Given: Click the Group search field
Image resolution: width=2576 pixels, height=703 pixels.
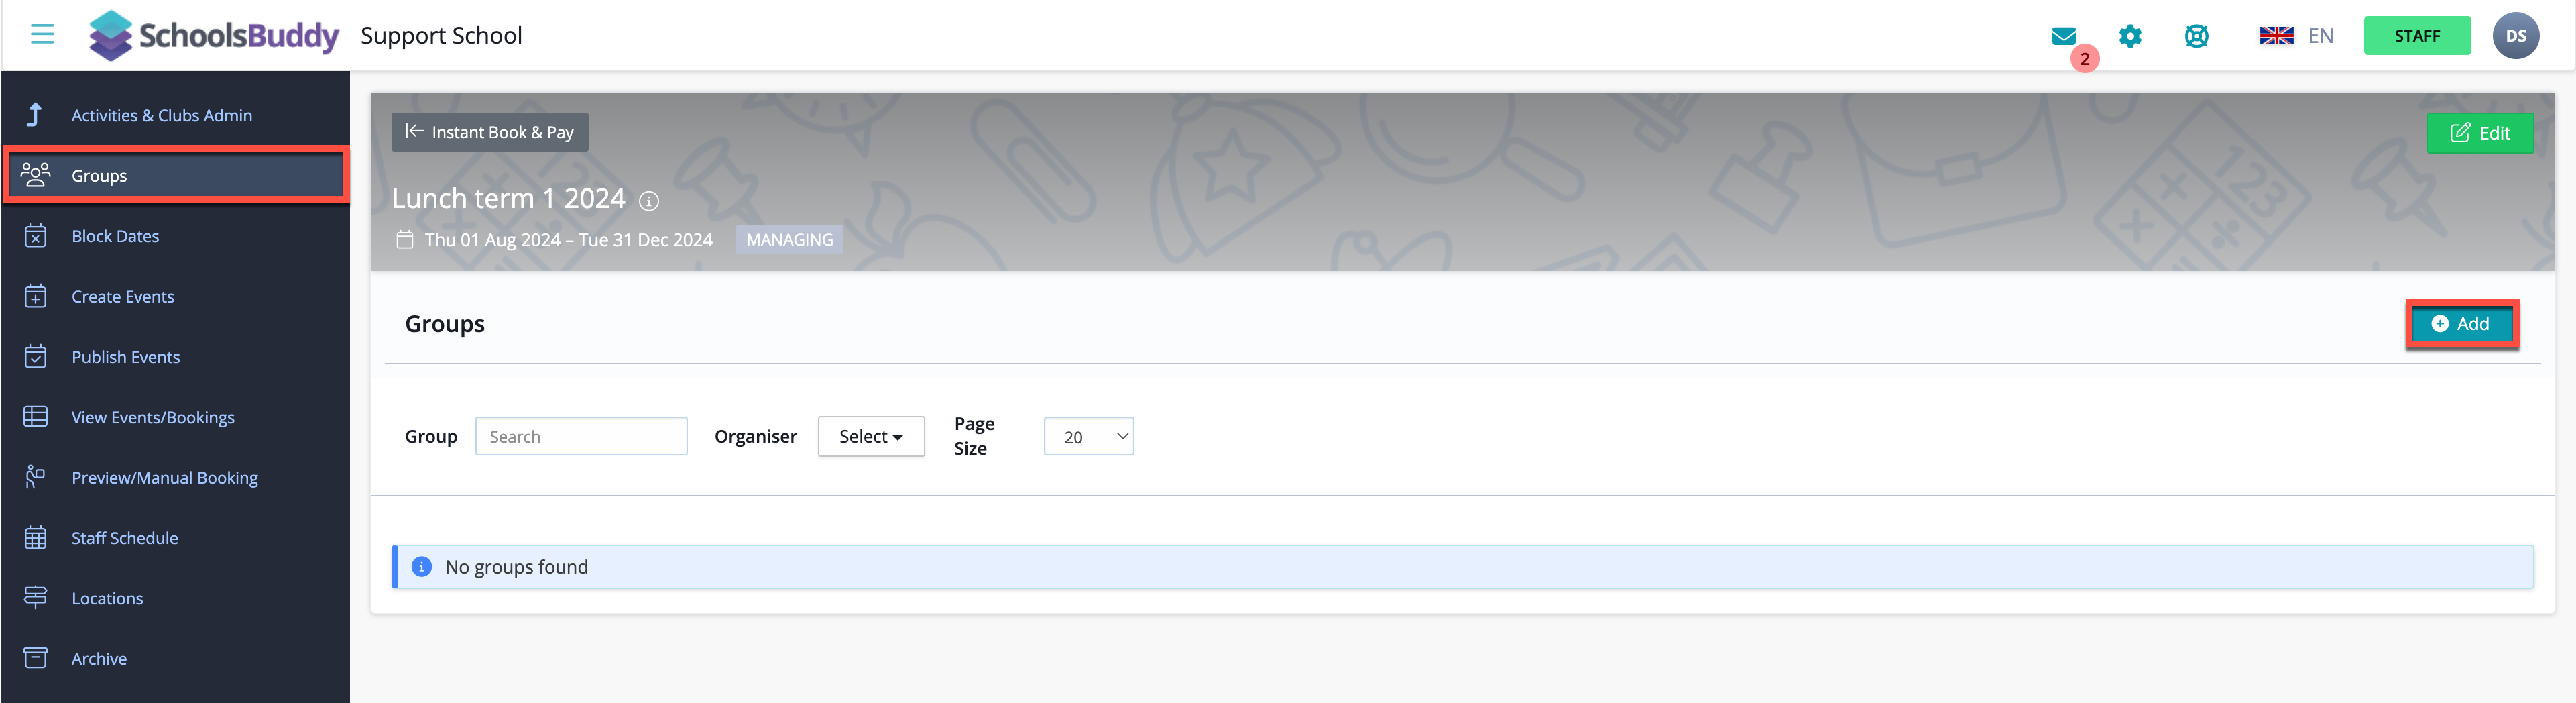Looking at the screenshot, I should [x=581, y=436].
